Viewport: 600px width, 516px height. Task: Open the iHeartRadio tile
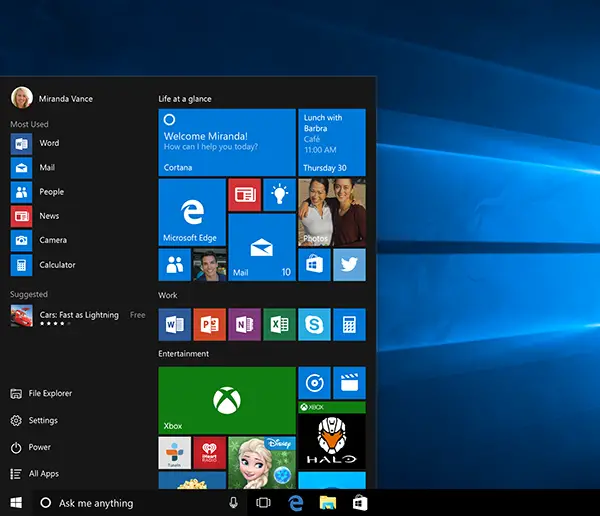209,453
